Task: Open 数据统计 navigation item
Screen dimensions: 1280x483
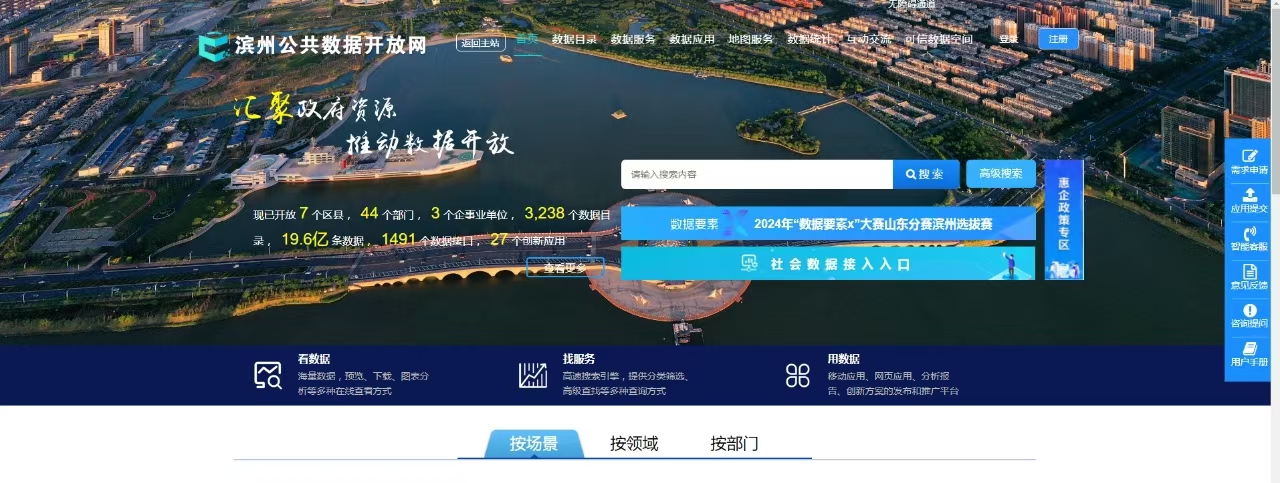Action: [810, 40]
